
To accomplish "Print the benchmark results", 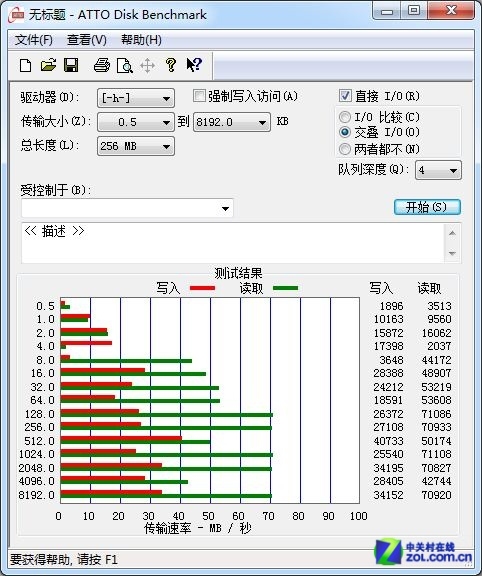I will pos(102,65).
